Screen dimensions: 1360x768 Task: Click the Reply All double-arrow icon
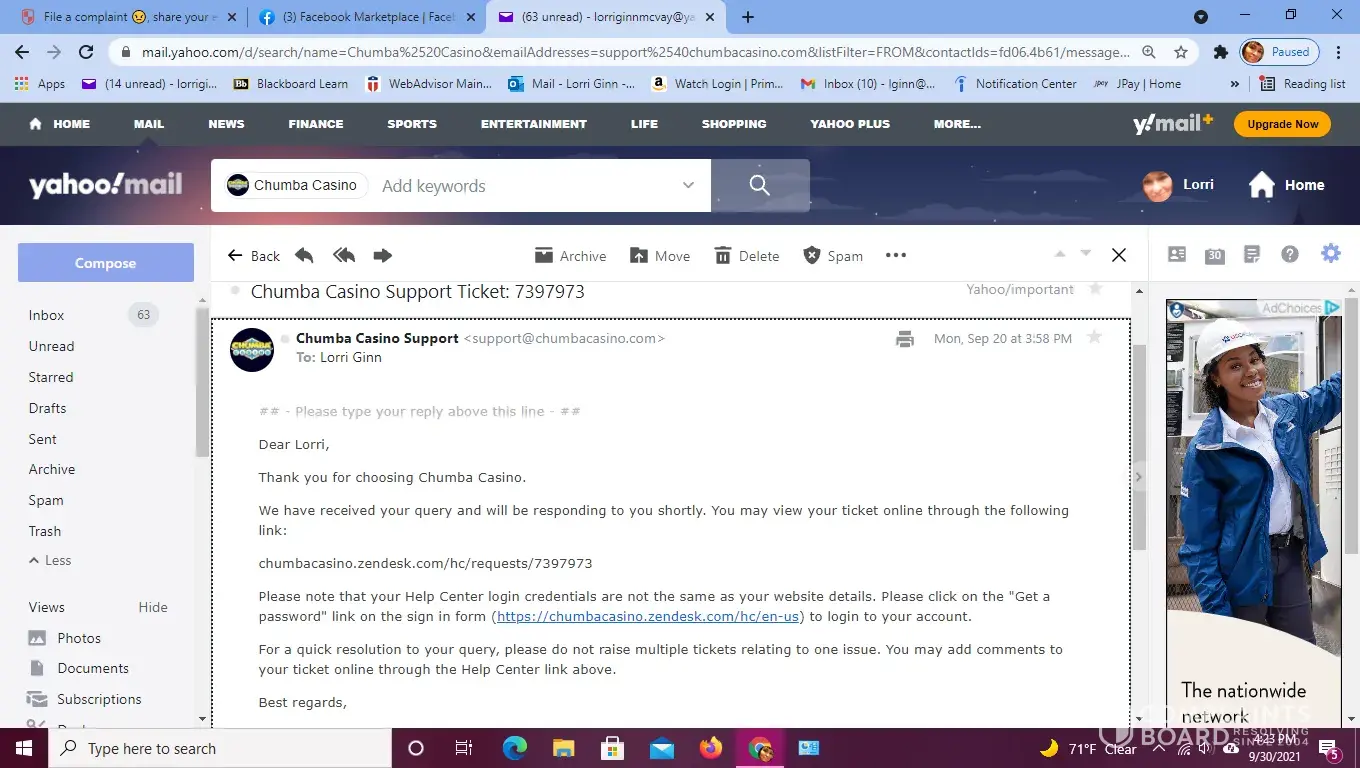click(x=344, y=256)
